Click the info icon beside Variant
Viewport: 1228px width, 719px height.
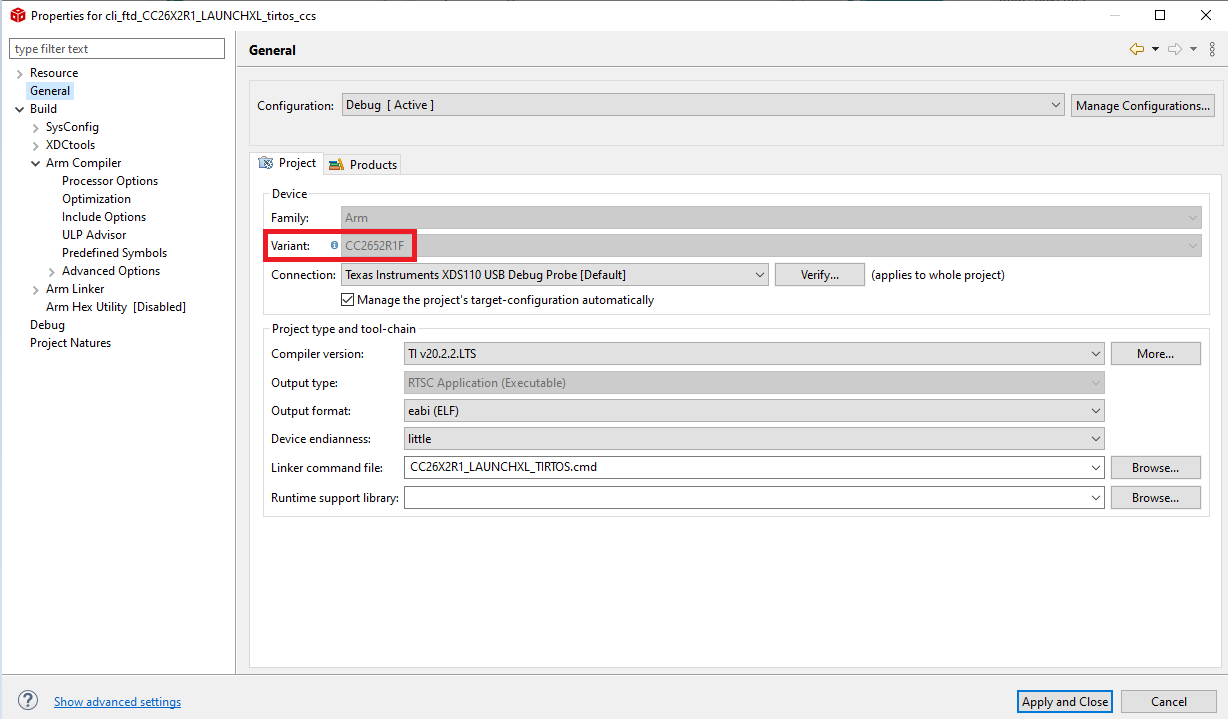334,245
